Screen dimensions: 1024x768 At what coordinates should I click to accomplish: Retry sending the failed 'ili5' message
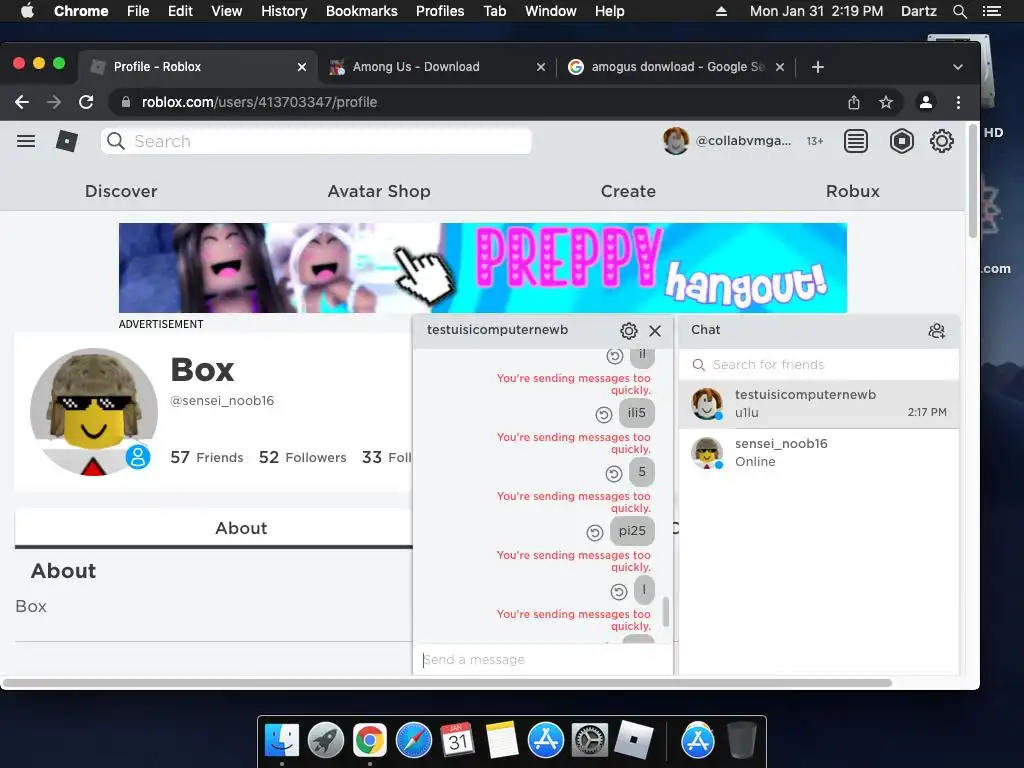click(603, 415)
